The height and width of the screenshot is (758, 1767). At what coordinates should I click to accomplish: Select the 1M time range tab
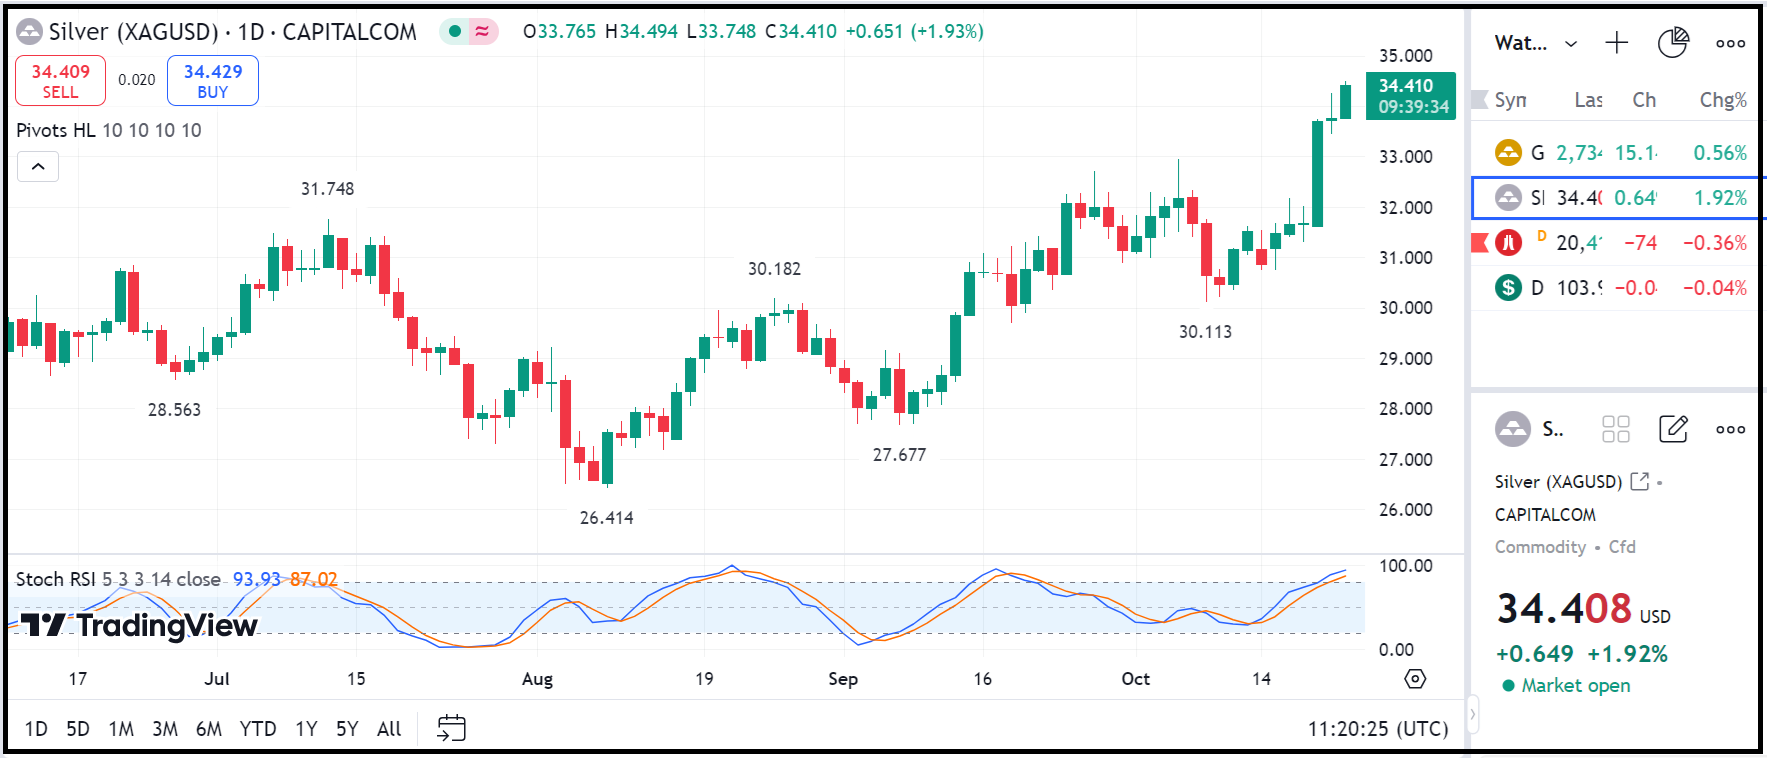tap(121, 729)
